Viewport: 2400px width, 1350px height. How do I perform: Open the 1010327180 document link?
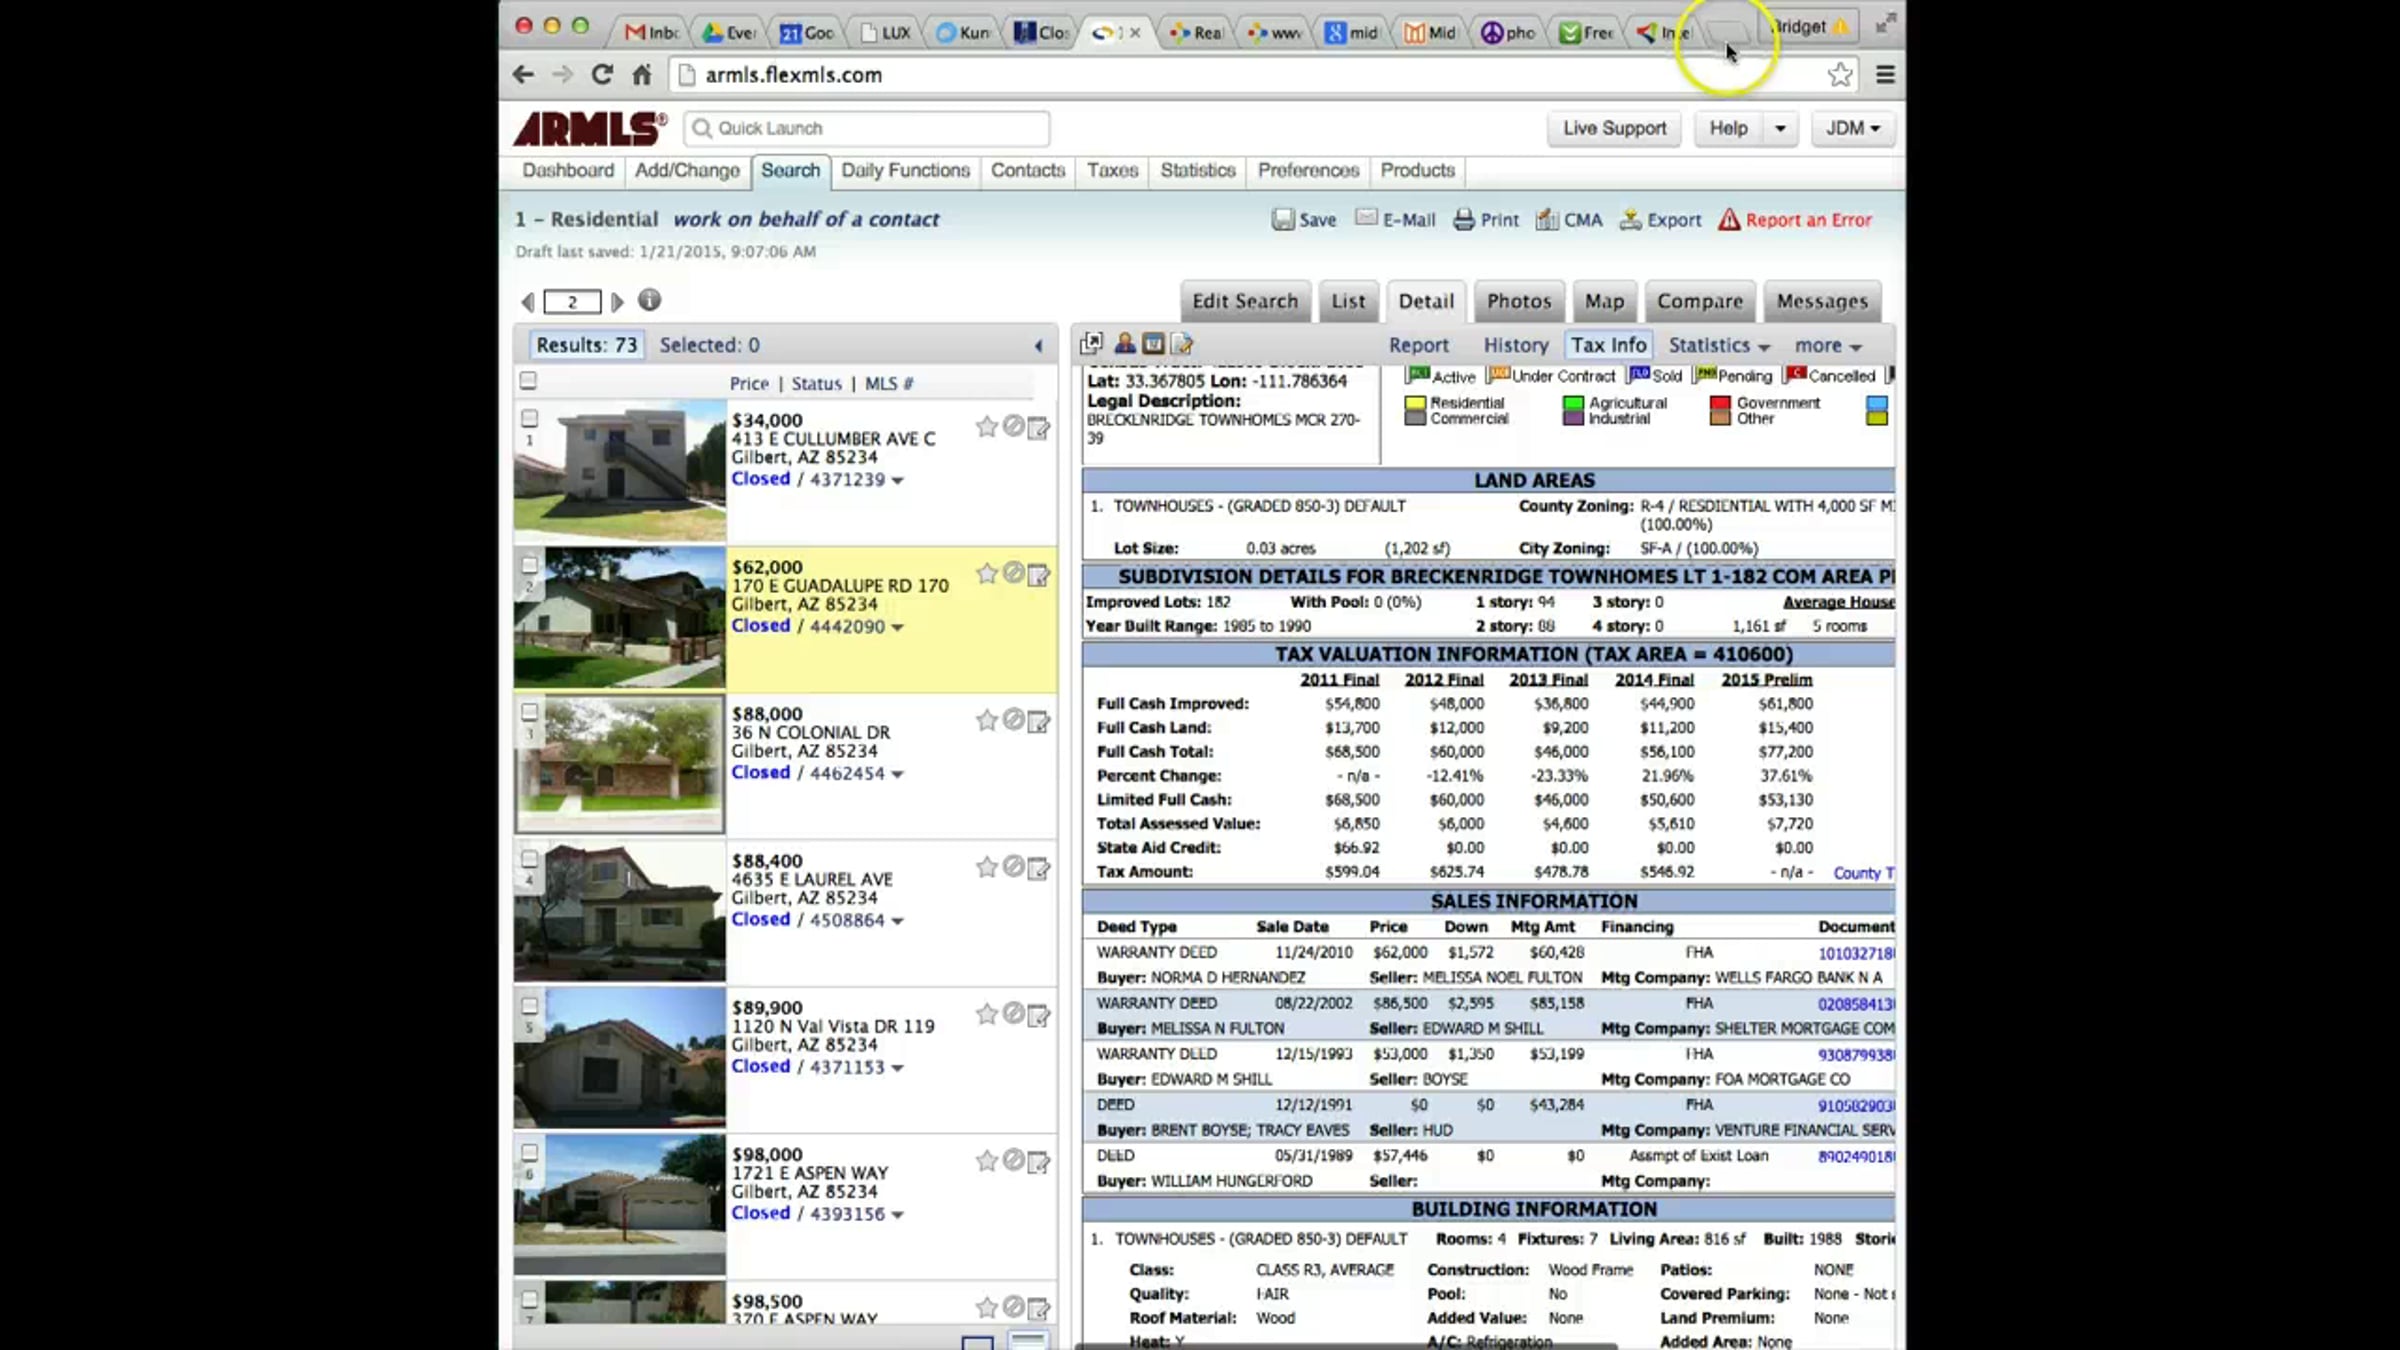click(x=1855, y=953)
